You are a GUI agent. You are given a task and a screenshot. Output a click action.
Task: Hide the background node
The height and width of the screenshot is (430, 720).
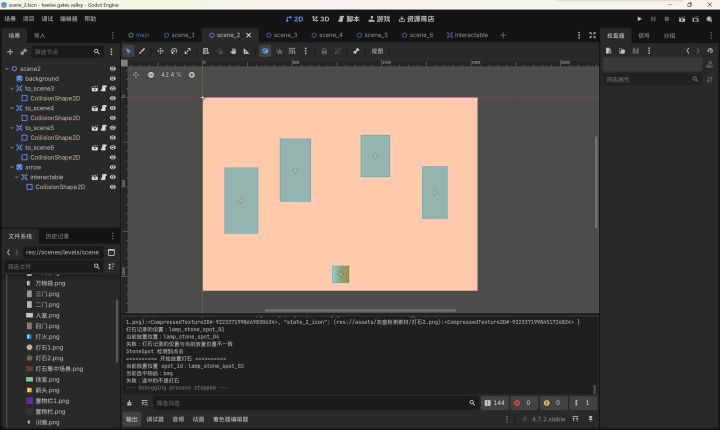coord(112,79)
